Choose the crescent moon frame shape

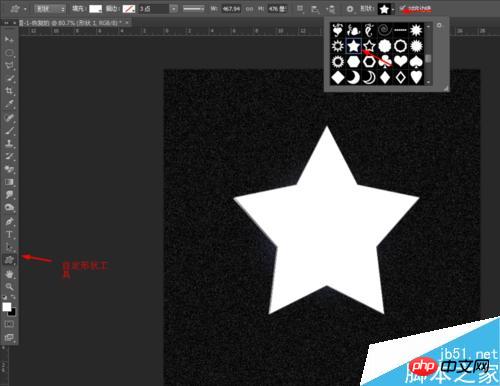tap(369, 77)
